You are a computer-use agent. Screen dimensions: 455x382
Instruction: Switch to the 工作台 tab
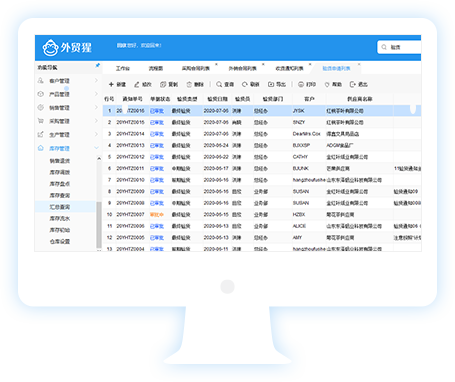click(123, 68)
